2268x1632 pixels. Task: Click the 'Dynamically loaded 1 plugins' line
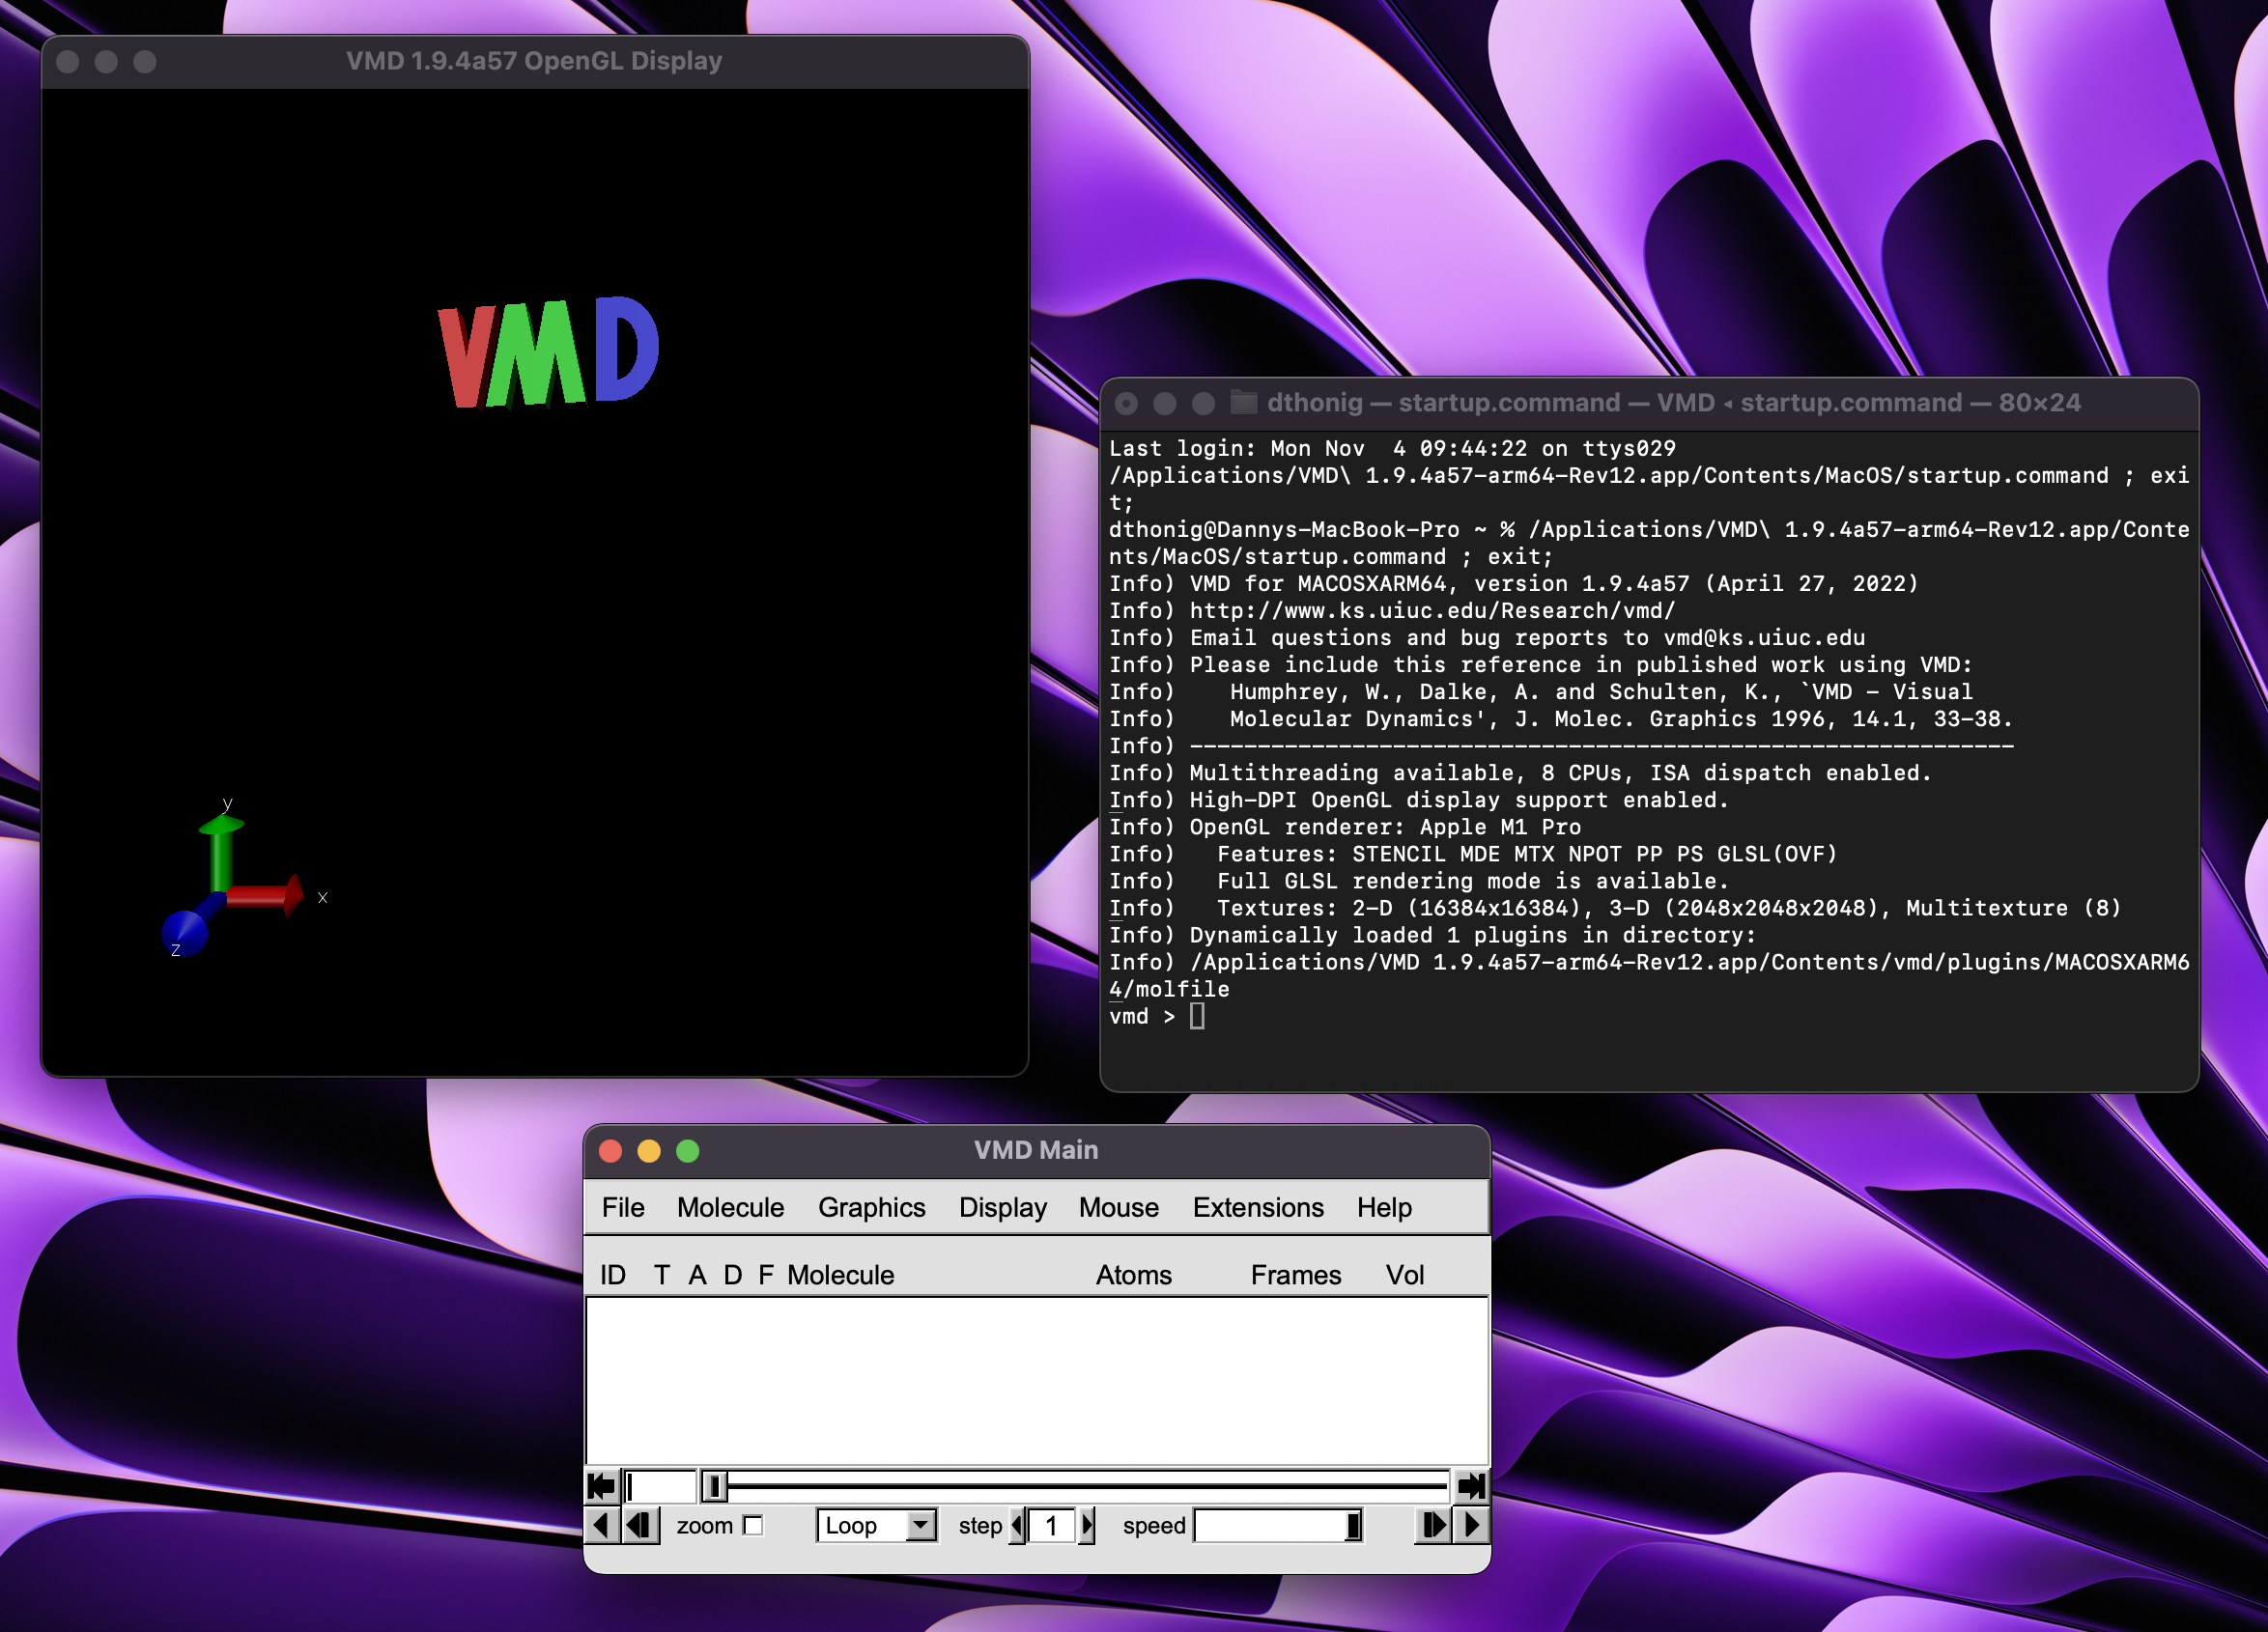pos(1432,934)
